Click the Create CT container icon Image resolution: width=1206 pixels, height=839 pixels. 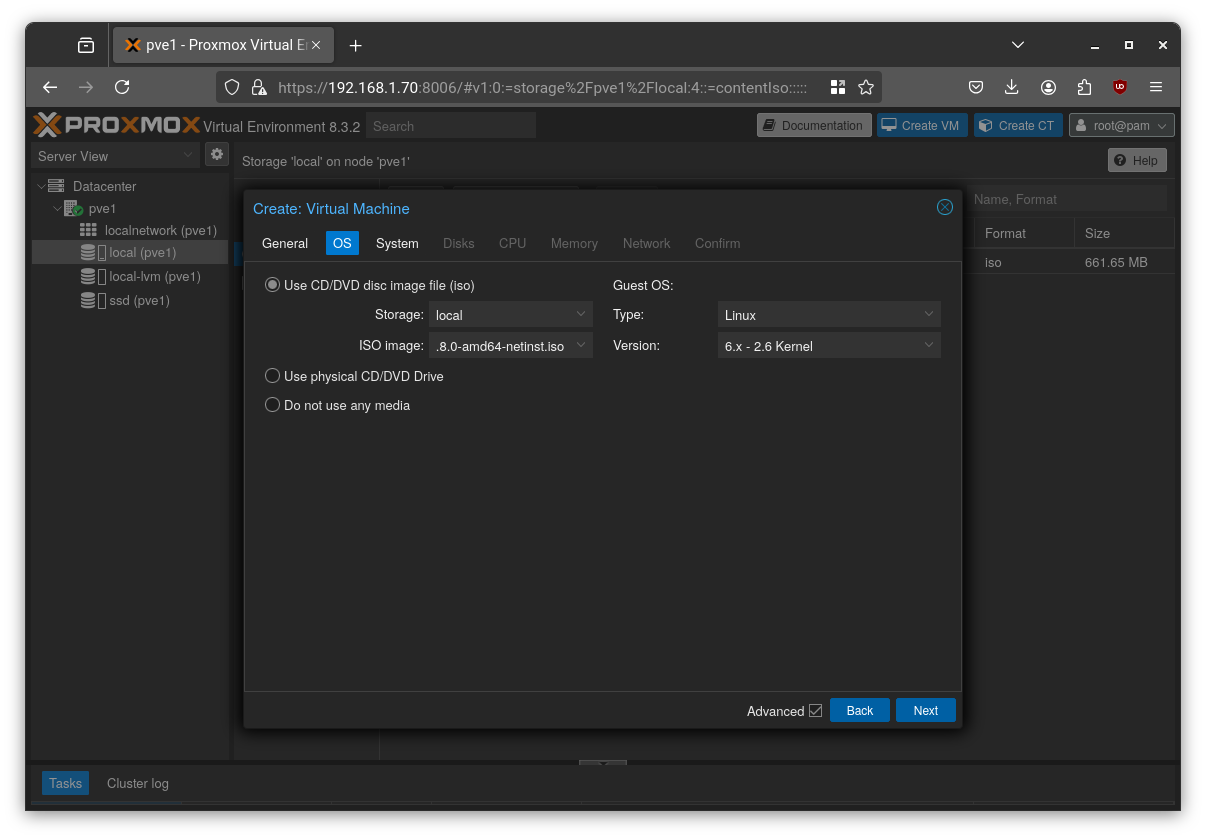pos(984,125)
